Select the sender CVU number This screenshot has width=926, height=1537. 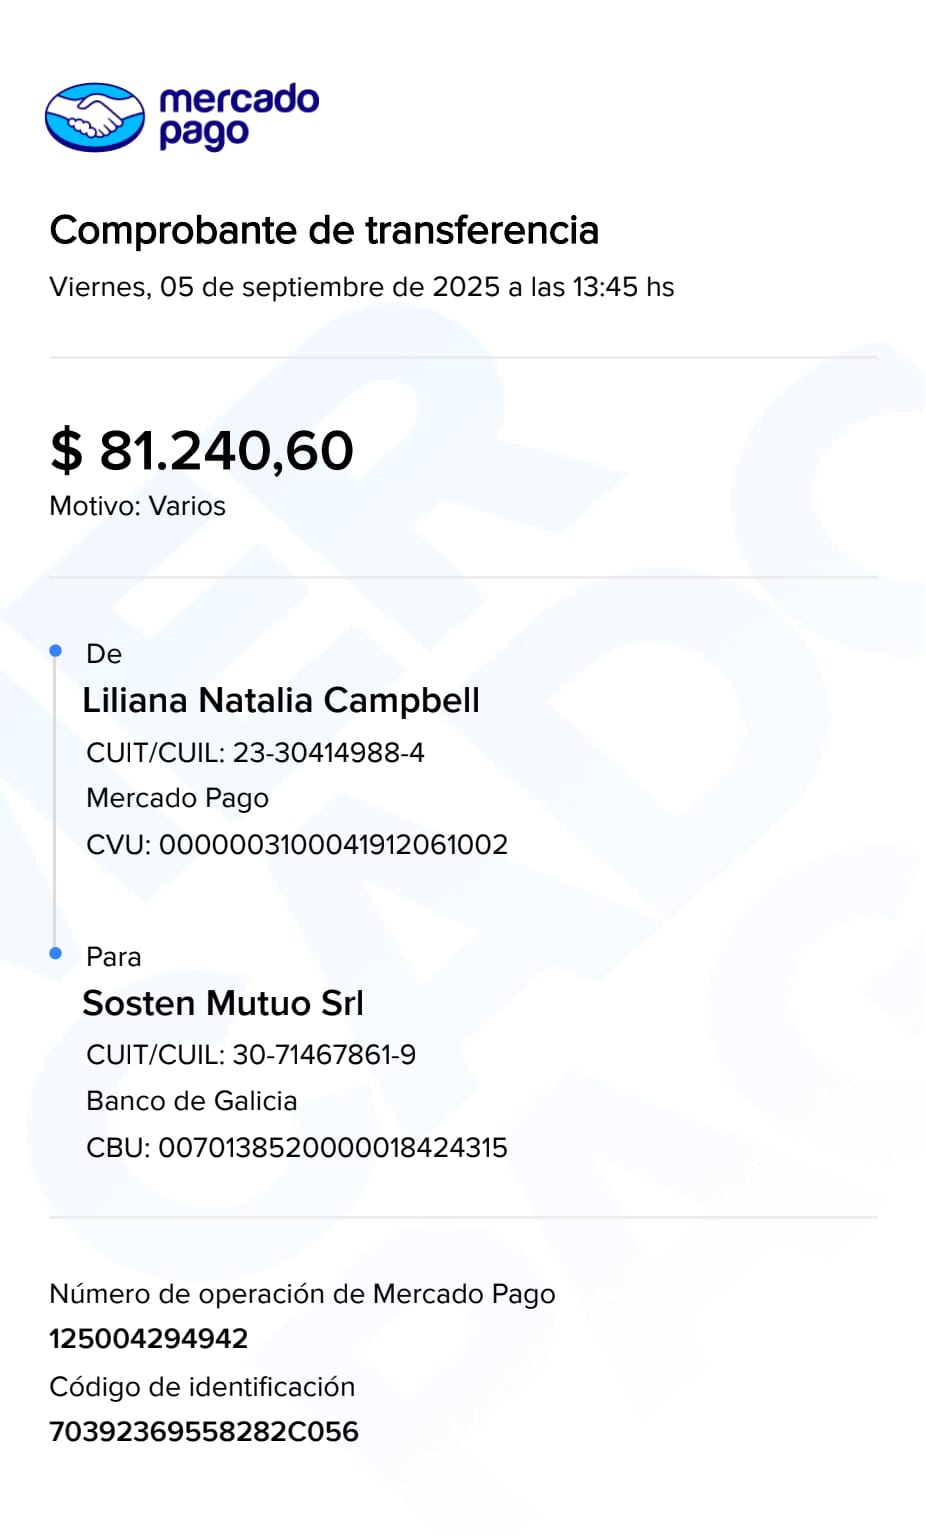click(333, 844)
